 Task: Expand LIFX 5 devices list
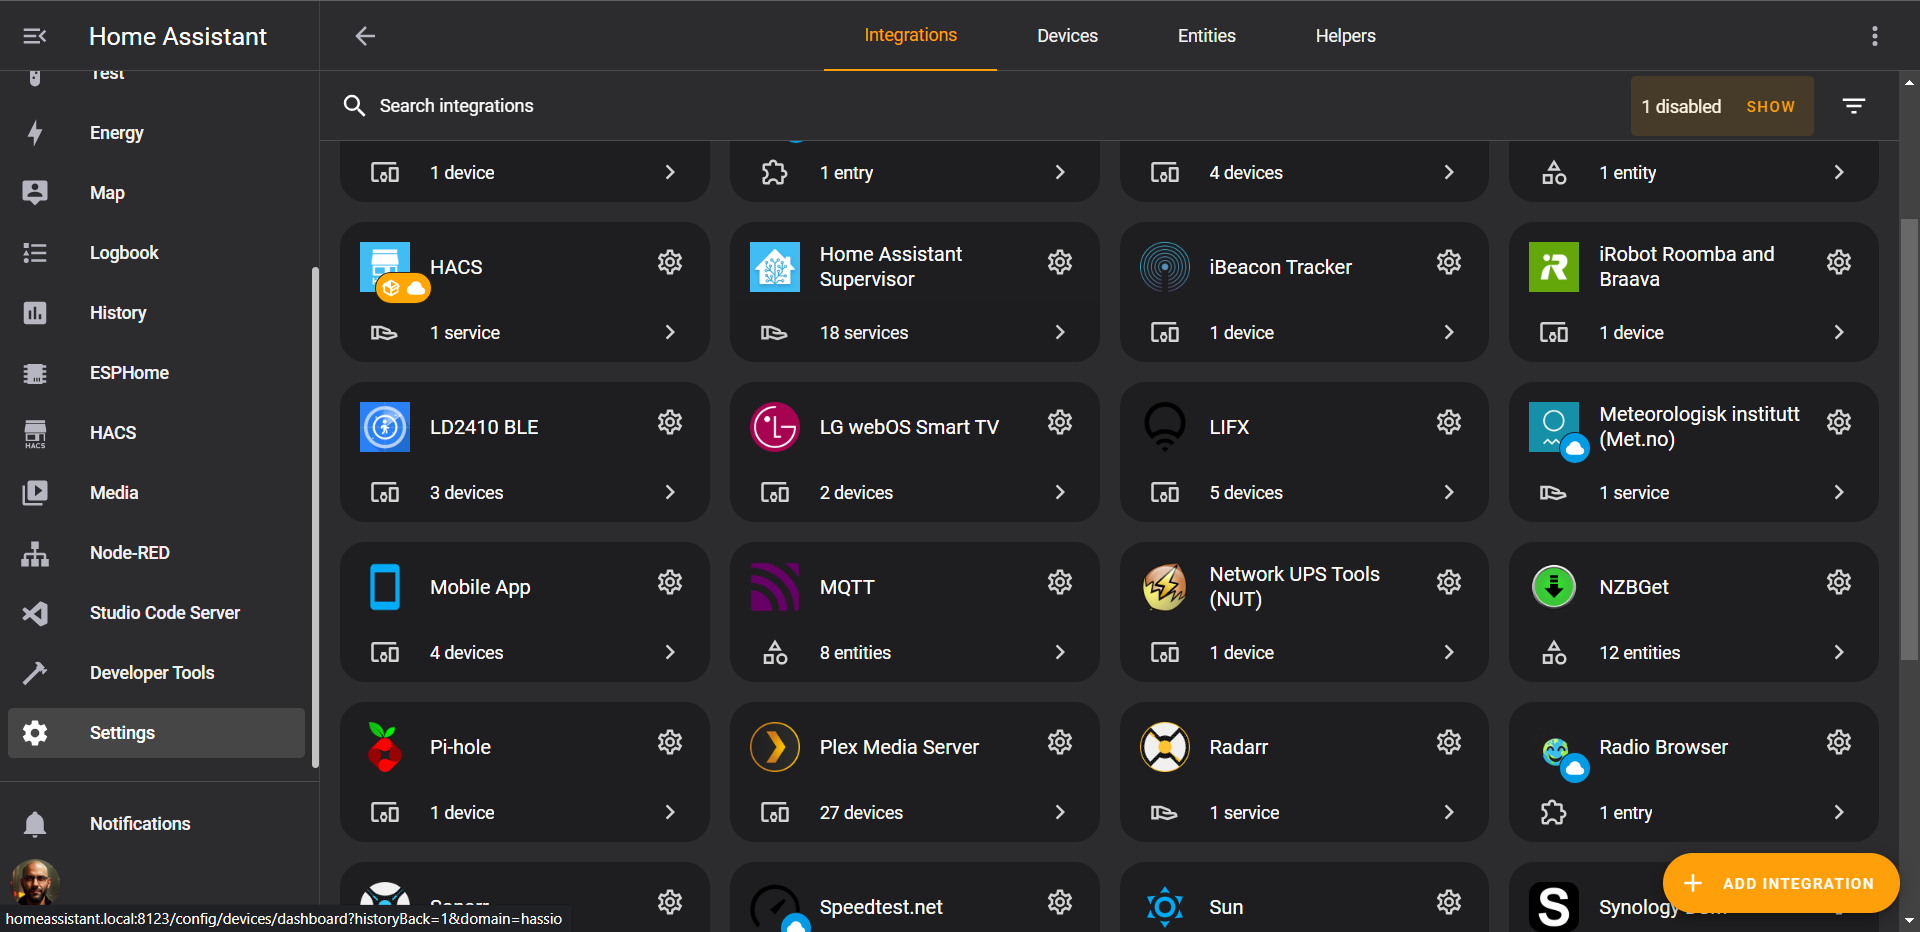coord(1448,492)
